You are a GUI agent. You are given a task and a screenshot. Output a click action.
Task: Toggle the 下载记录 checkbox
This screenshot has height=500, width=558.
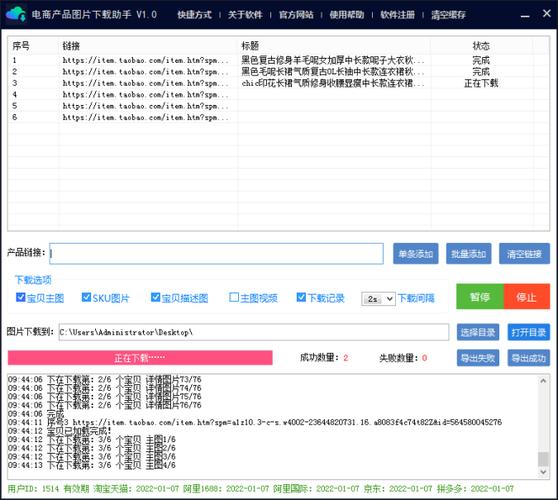coord(301,297)
